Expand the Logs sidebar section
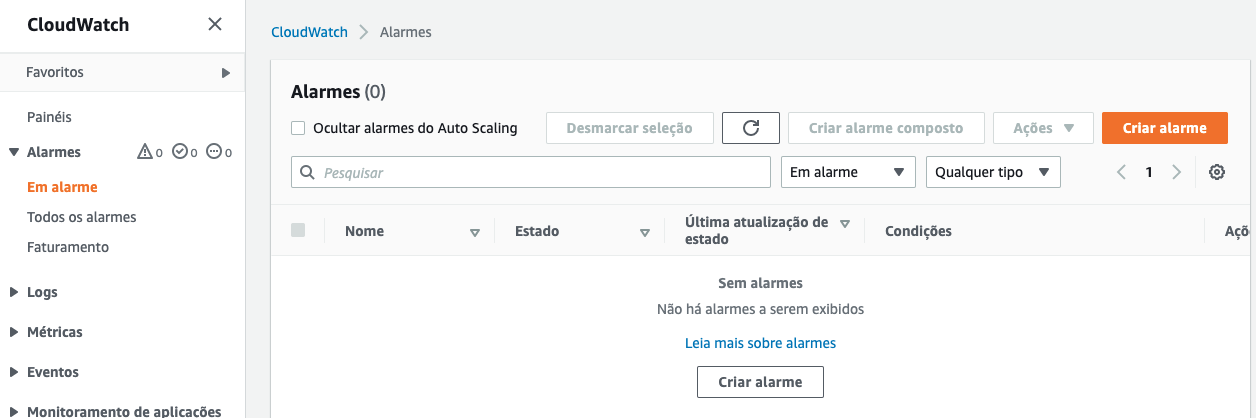1256x418 pixels. click(14, 292)
